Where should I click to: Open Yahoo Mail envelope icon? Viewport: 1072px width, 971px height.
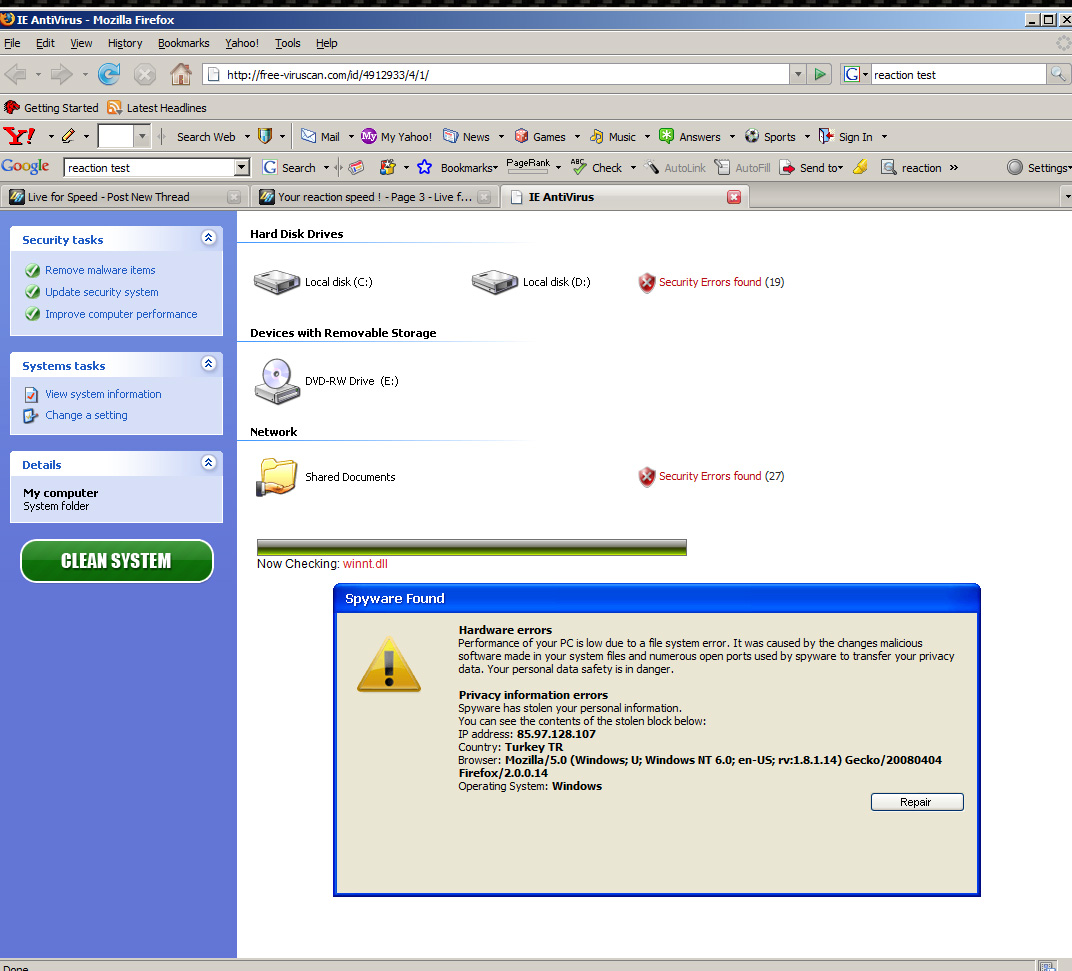[x=308, y=136]
